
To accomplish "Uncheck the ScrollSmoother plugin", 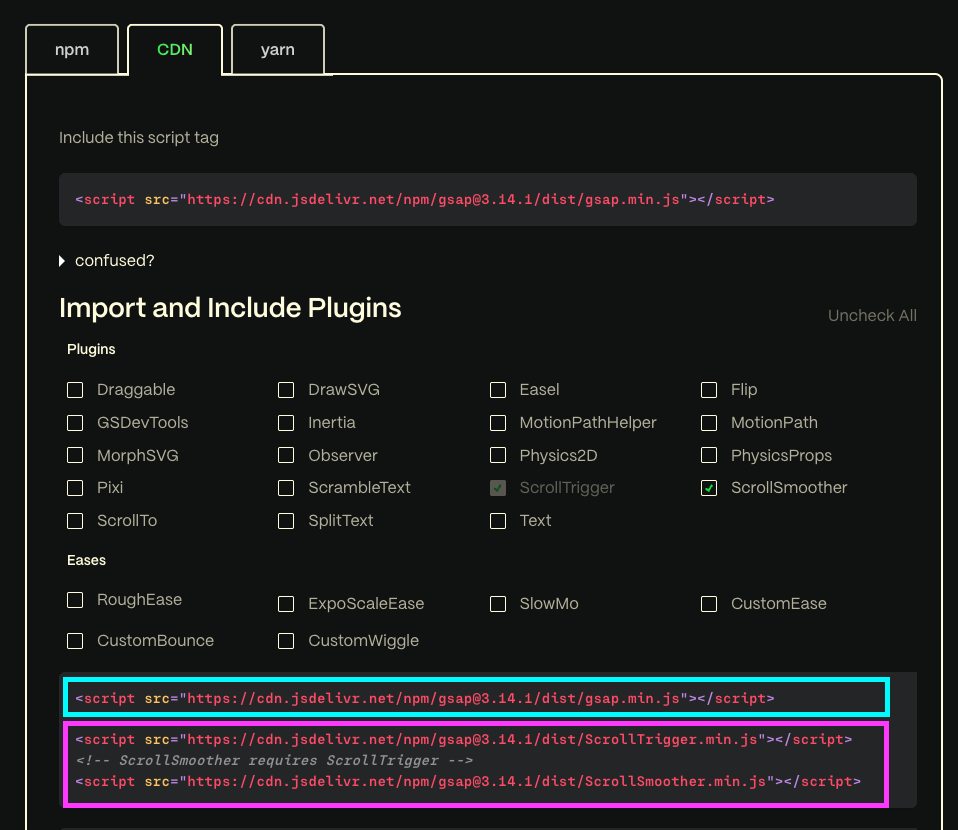I will click(709, 488).
